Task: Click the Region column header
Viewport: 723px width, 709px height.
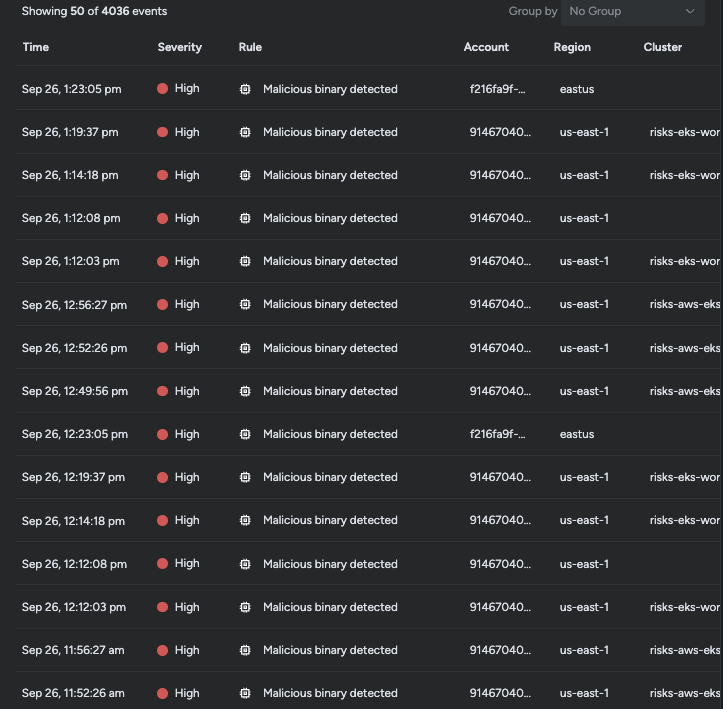Action: 572,47
